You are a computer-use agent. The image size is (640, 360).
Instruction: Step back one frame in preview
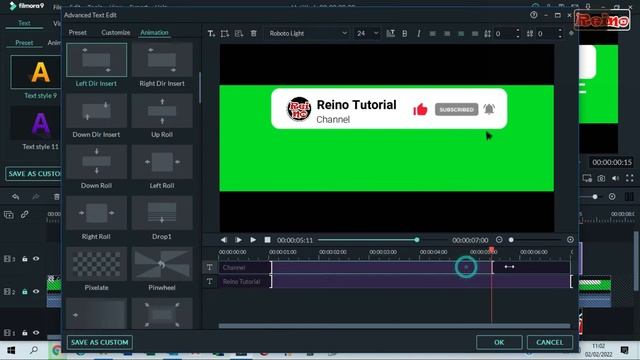pyautogui.click(x=224, y=240)
